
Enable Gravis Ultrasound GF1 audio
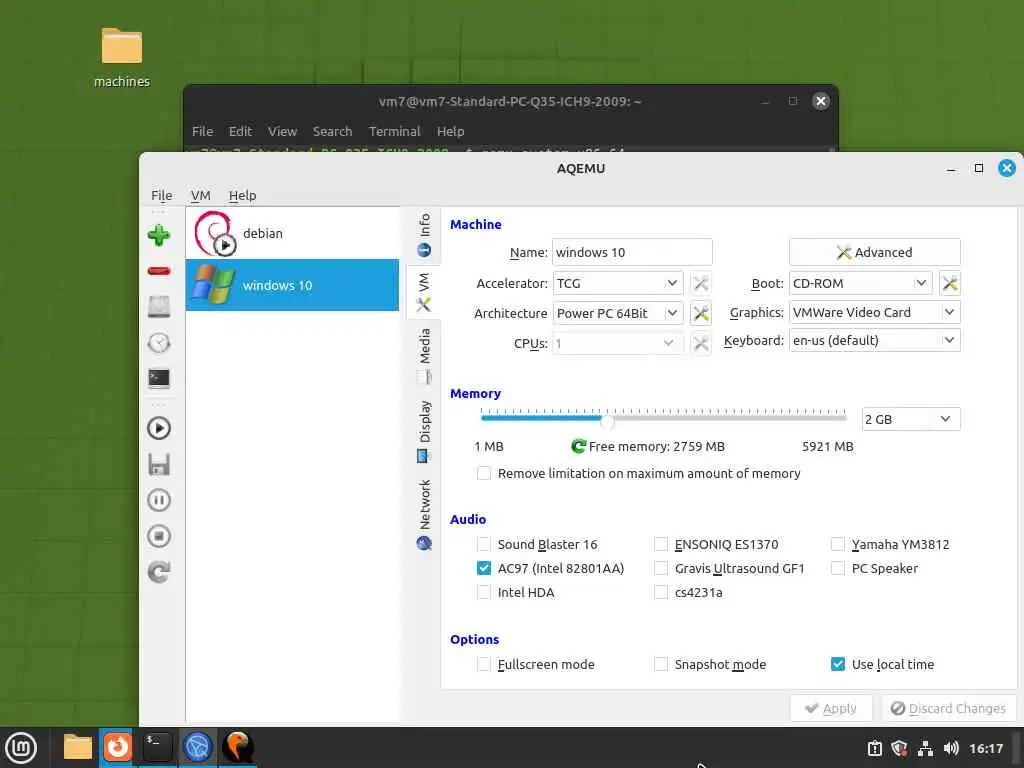coord(661,568)
